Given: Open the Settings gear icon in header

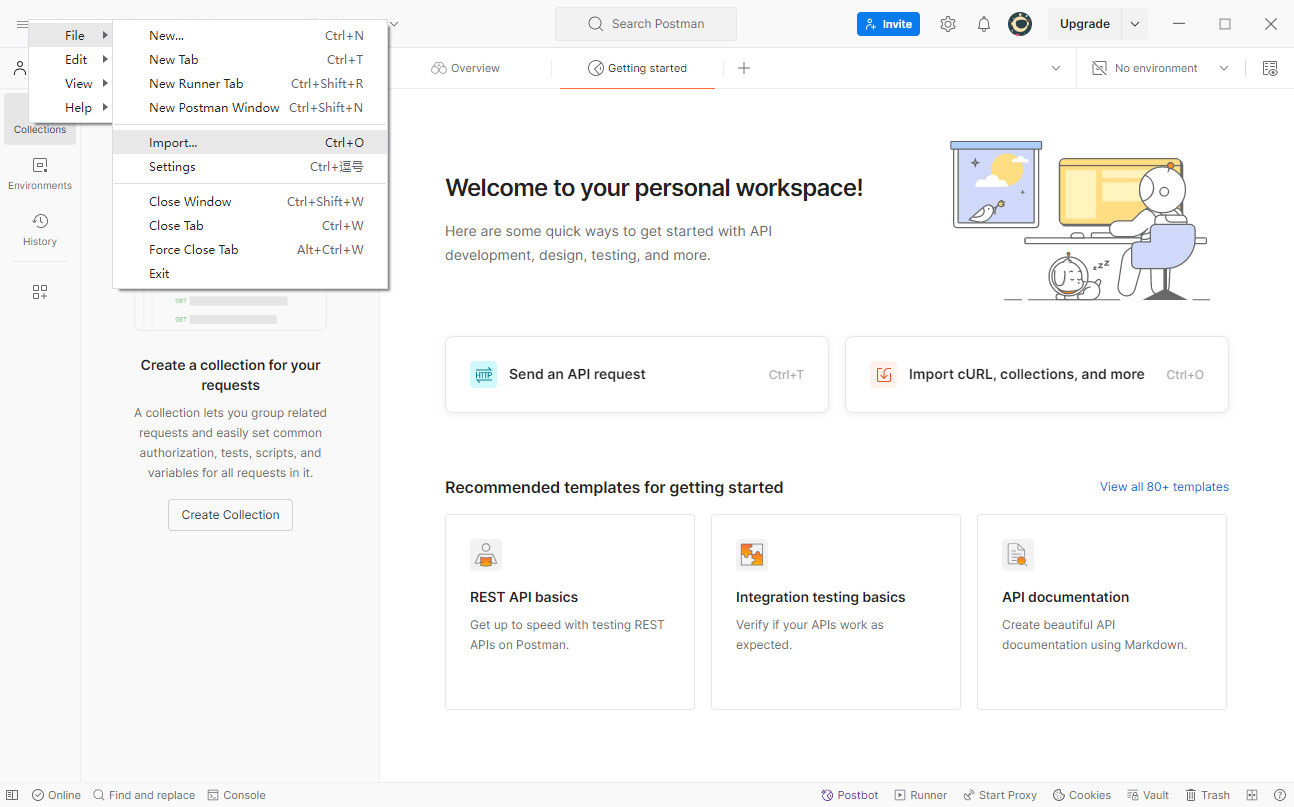Looking at the screenshot, I should (x=948, y=24).
